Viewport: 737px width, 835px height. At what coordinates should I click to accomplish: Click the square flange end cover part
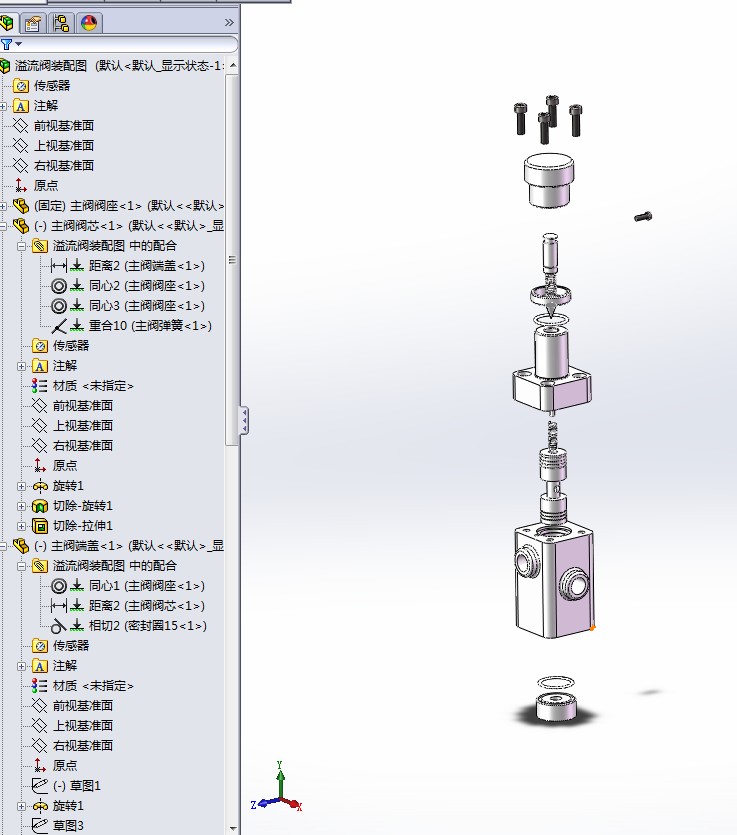(x=552, y=369)
